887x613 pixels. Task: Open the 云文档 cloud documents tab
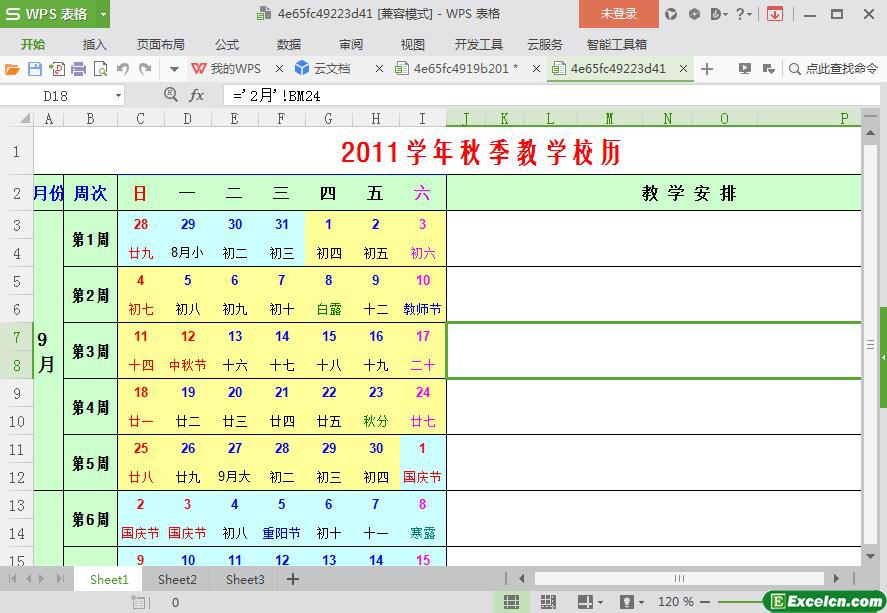[331, 69]
